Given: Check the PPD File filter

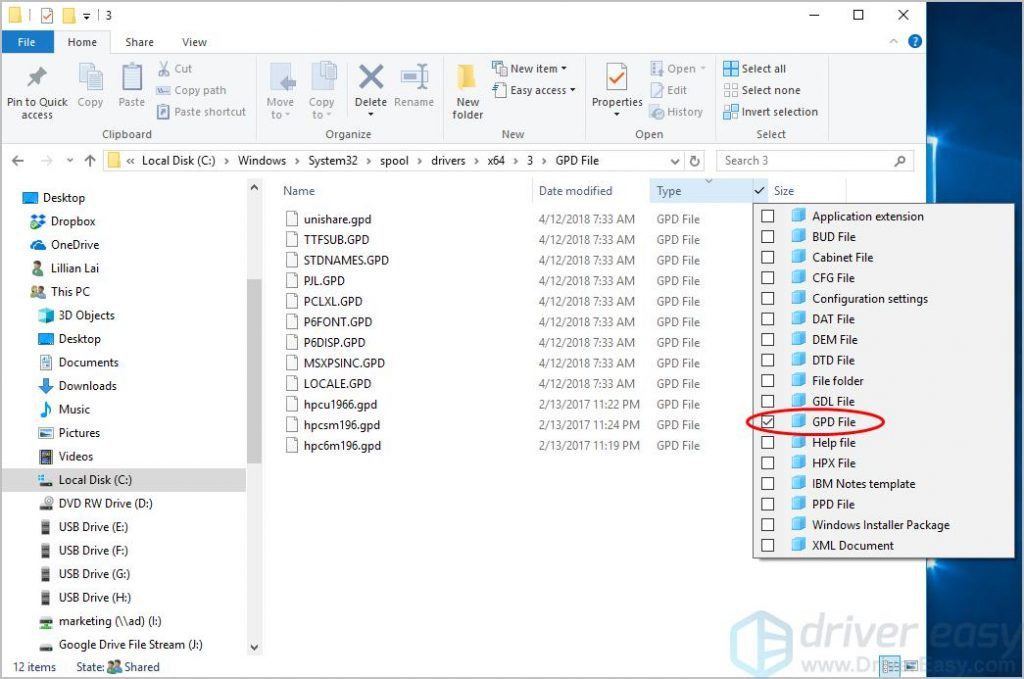Looking at the screenshot, I should click(x=768, y=504).
